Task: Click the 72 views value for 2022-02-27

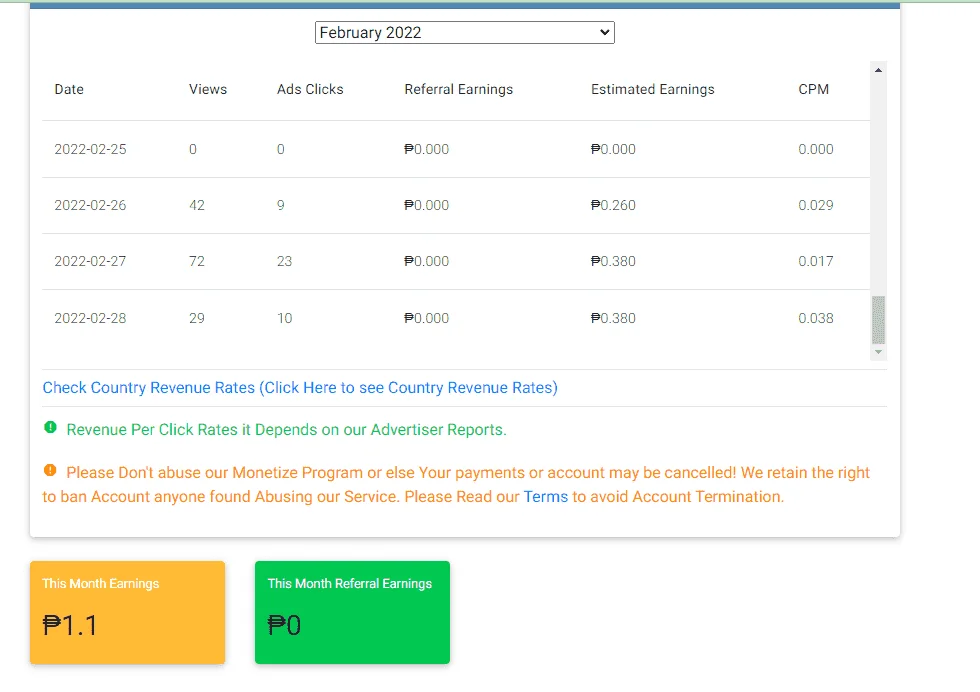Action: [197, 261]
